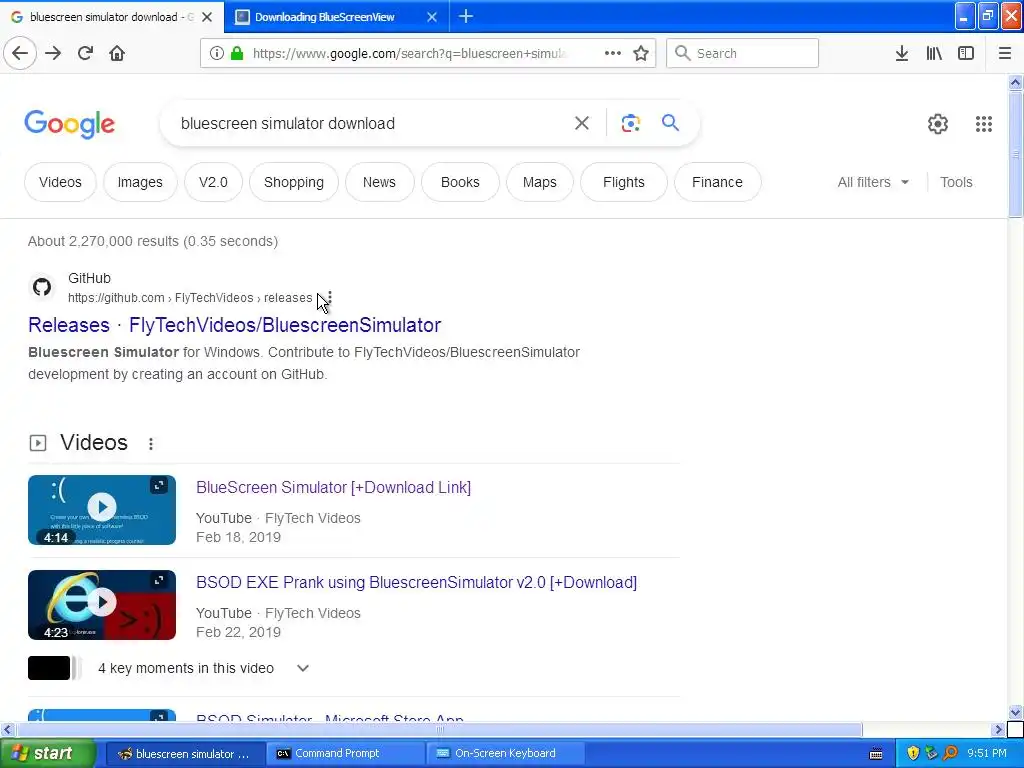1024x768 pixels.
Task: Click the vertical scrollbar down arrow
Action: click(1015, 712)
